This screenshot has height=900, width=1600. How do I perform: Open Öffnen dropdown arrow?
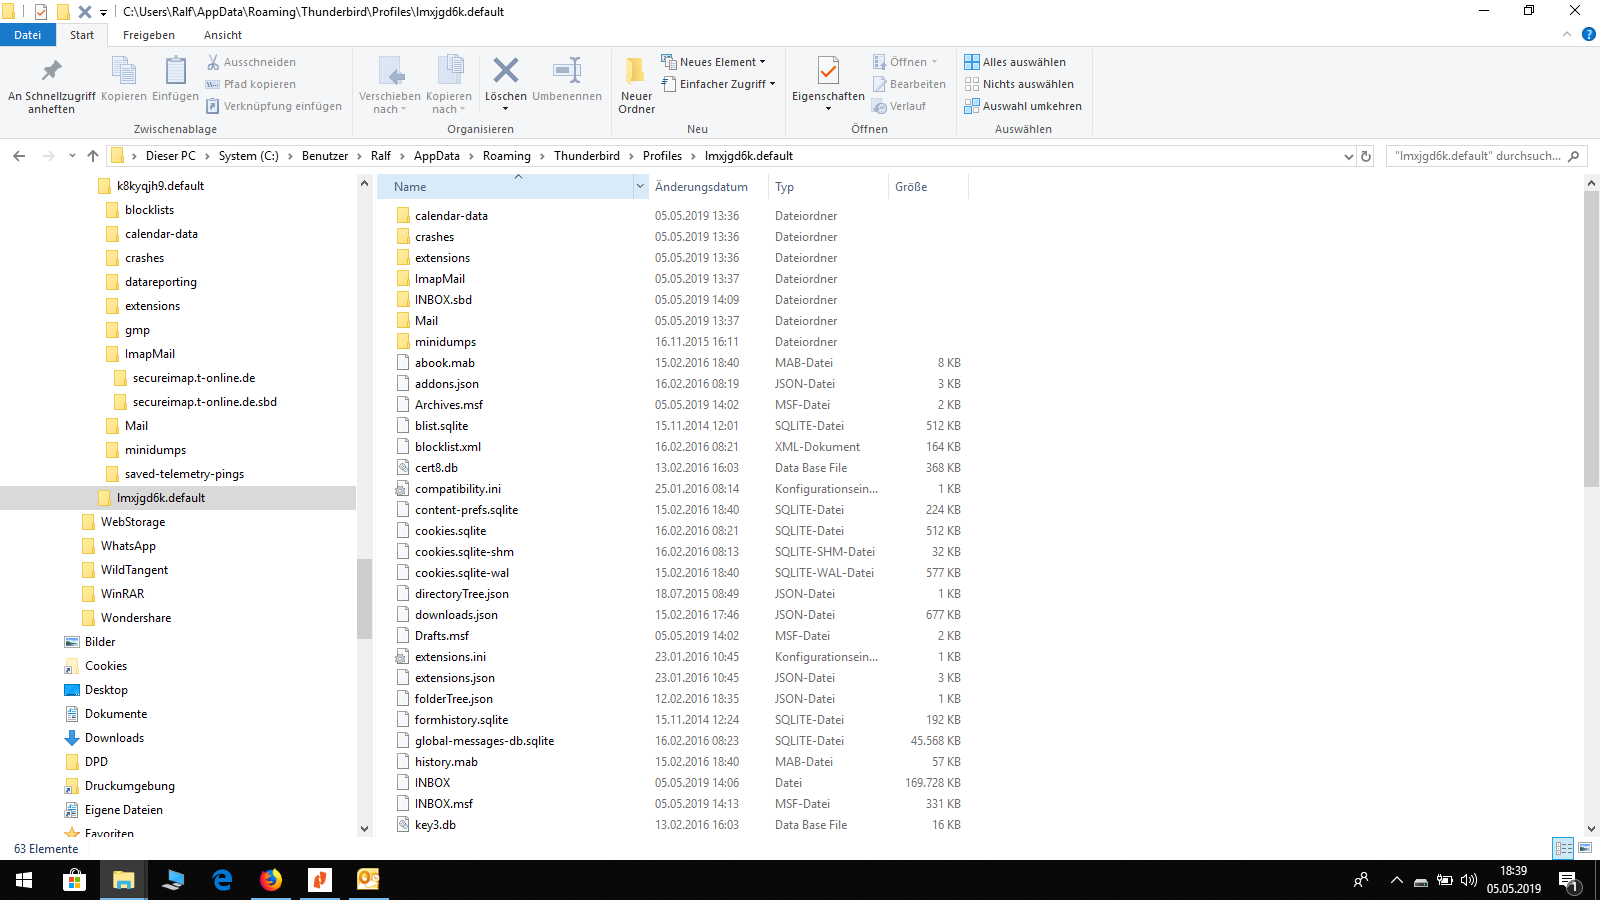coord(935,62)
